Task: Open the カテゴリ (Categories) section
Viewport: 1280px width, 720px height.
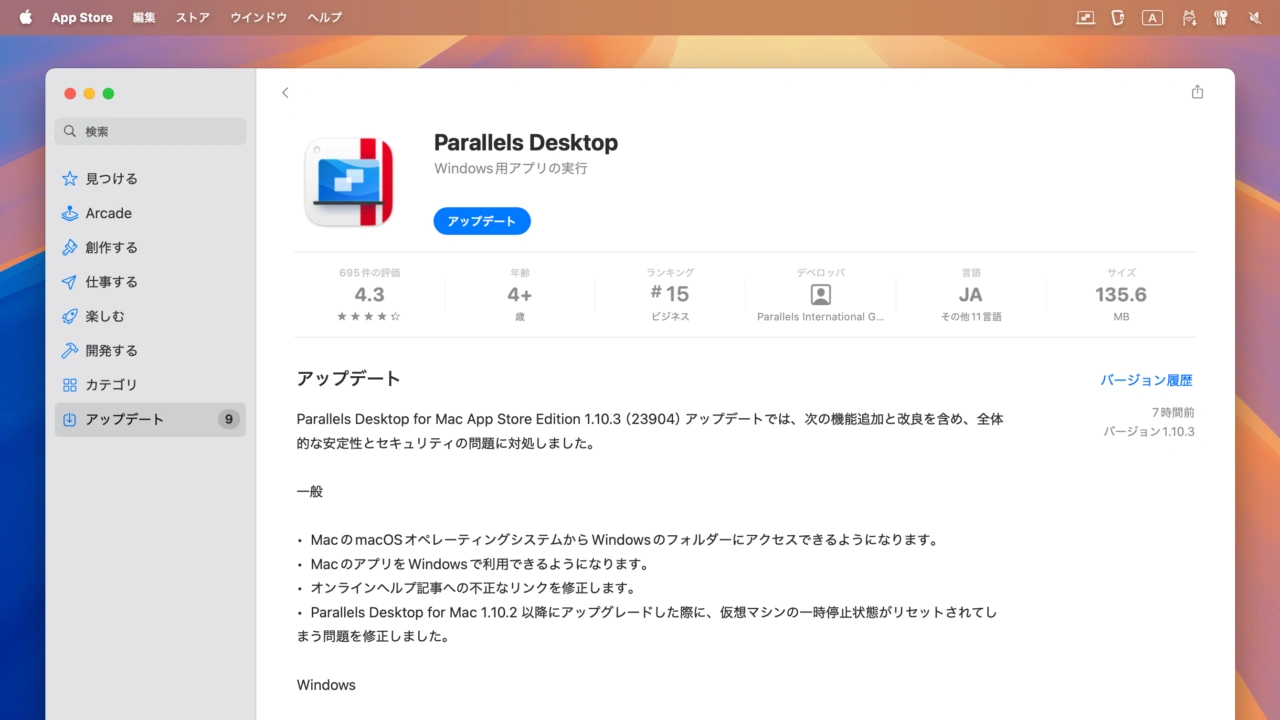Action: pyautogui.click(x=111, y=385)
